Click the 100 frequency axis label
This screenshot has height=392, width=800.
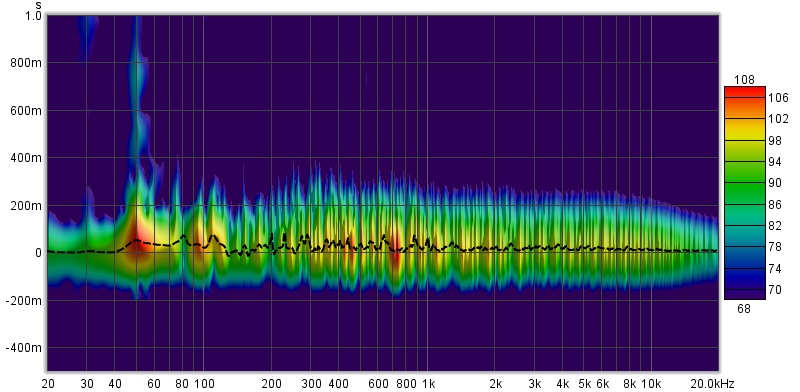(204, 384)
